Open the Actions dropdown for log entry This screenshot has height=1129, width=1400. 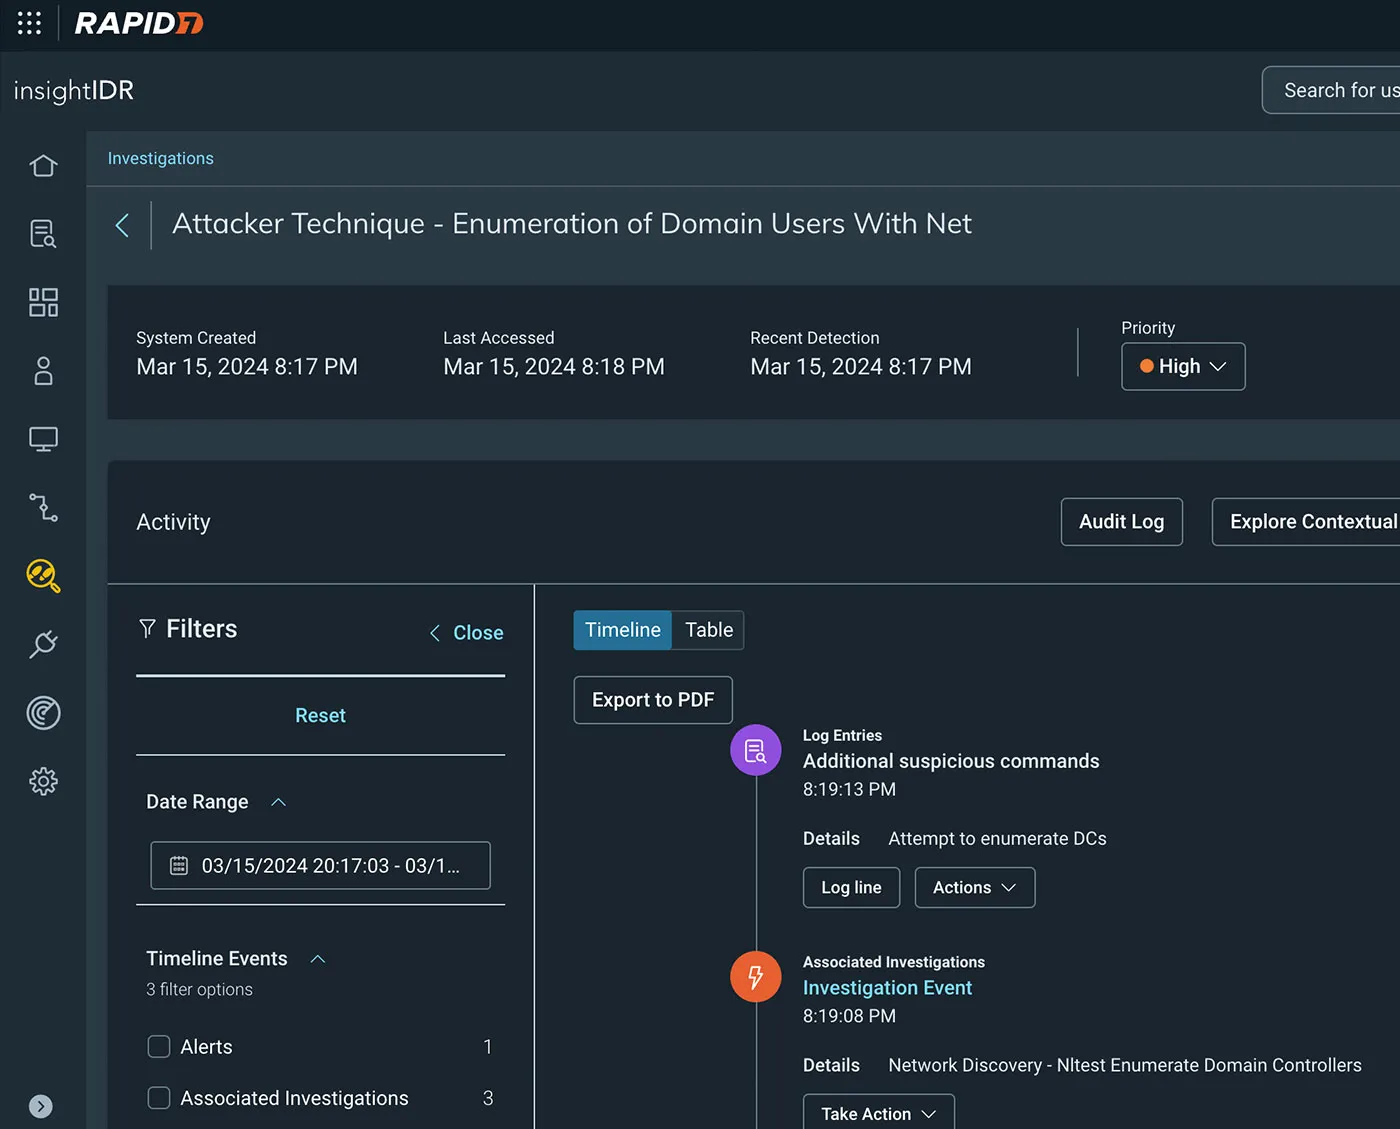[x=974, y=887]
